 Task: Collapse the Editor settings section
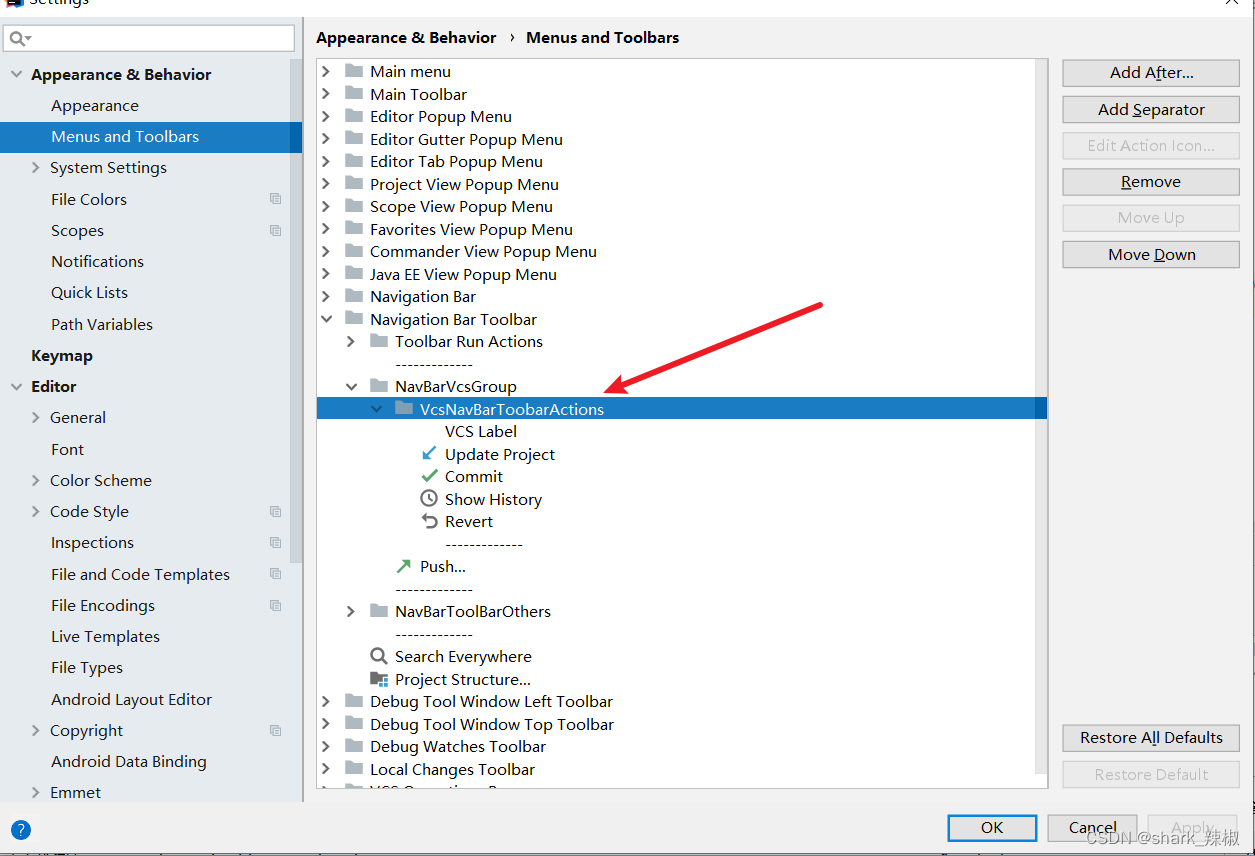(x=16, y=386)
